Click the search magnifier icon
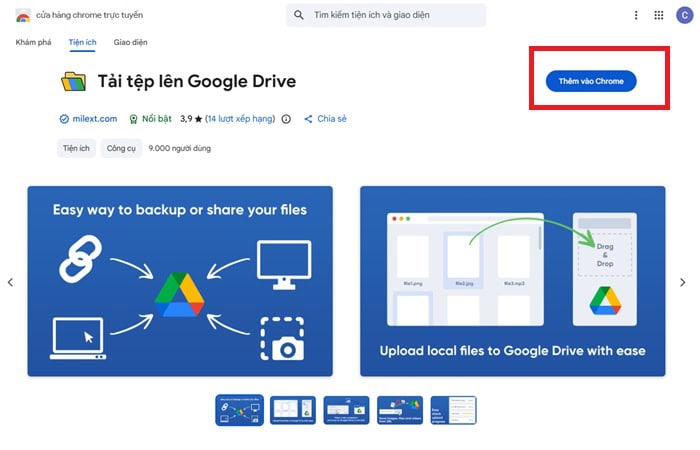700x450 pixels. click(x=299, y=15)
